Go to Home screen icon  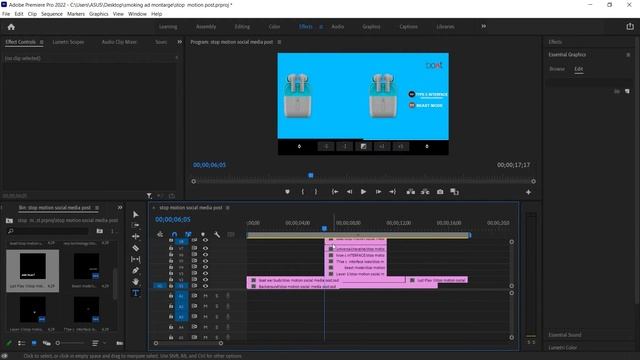tap(11, 27)
